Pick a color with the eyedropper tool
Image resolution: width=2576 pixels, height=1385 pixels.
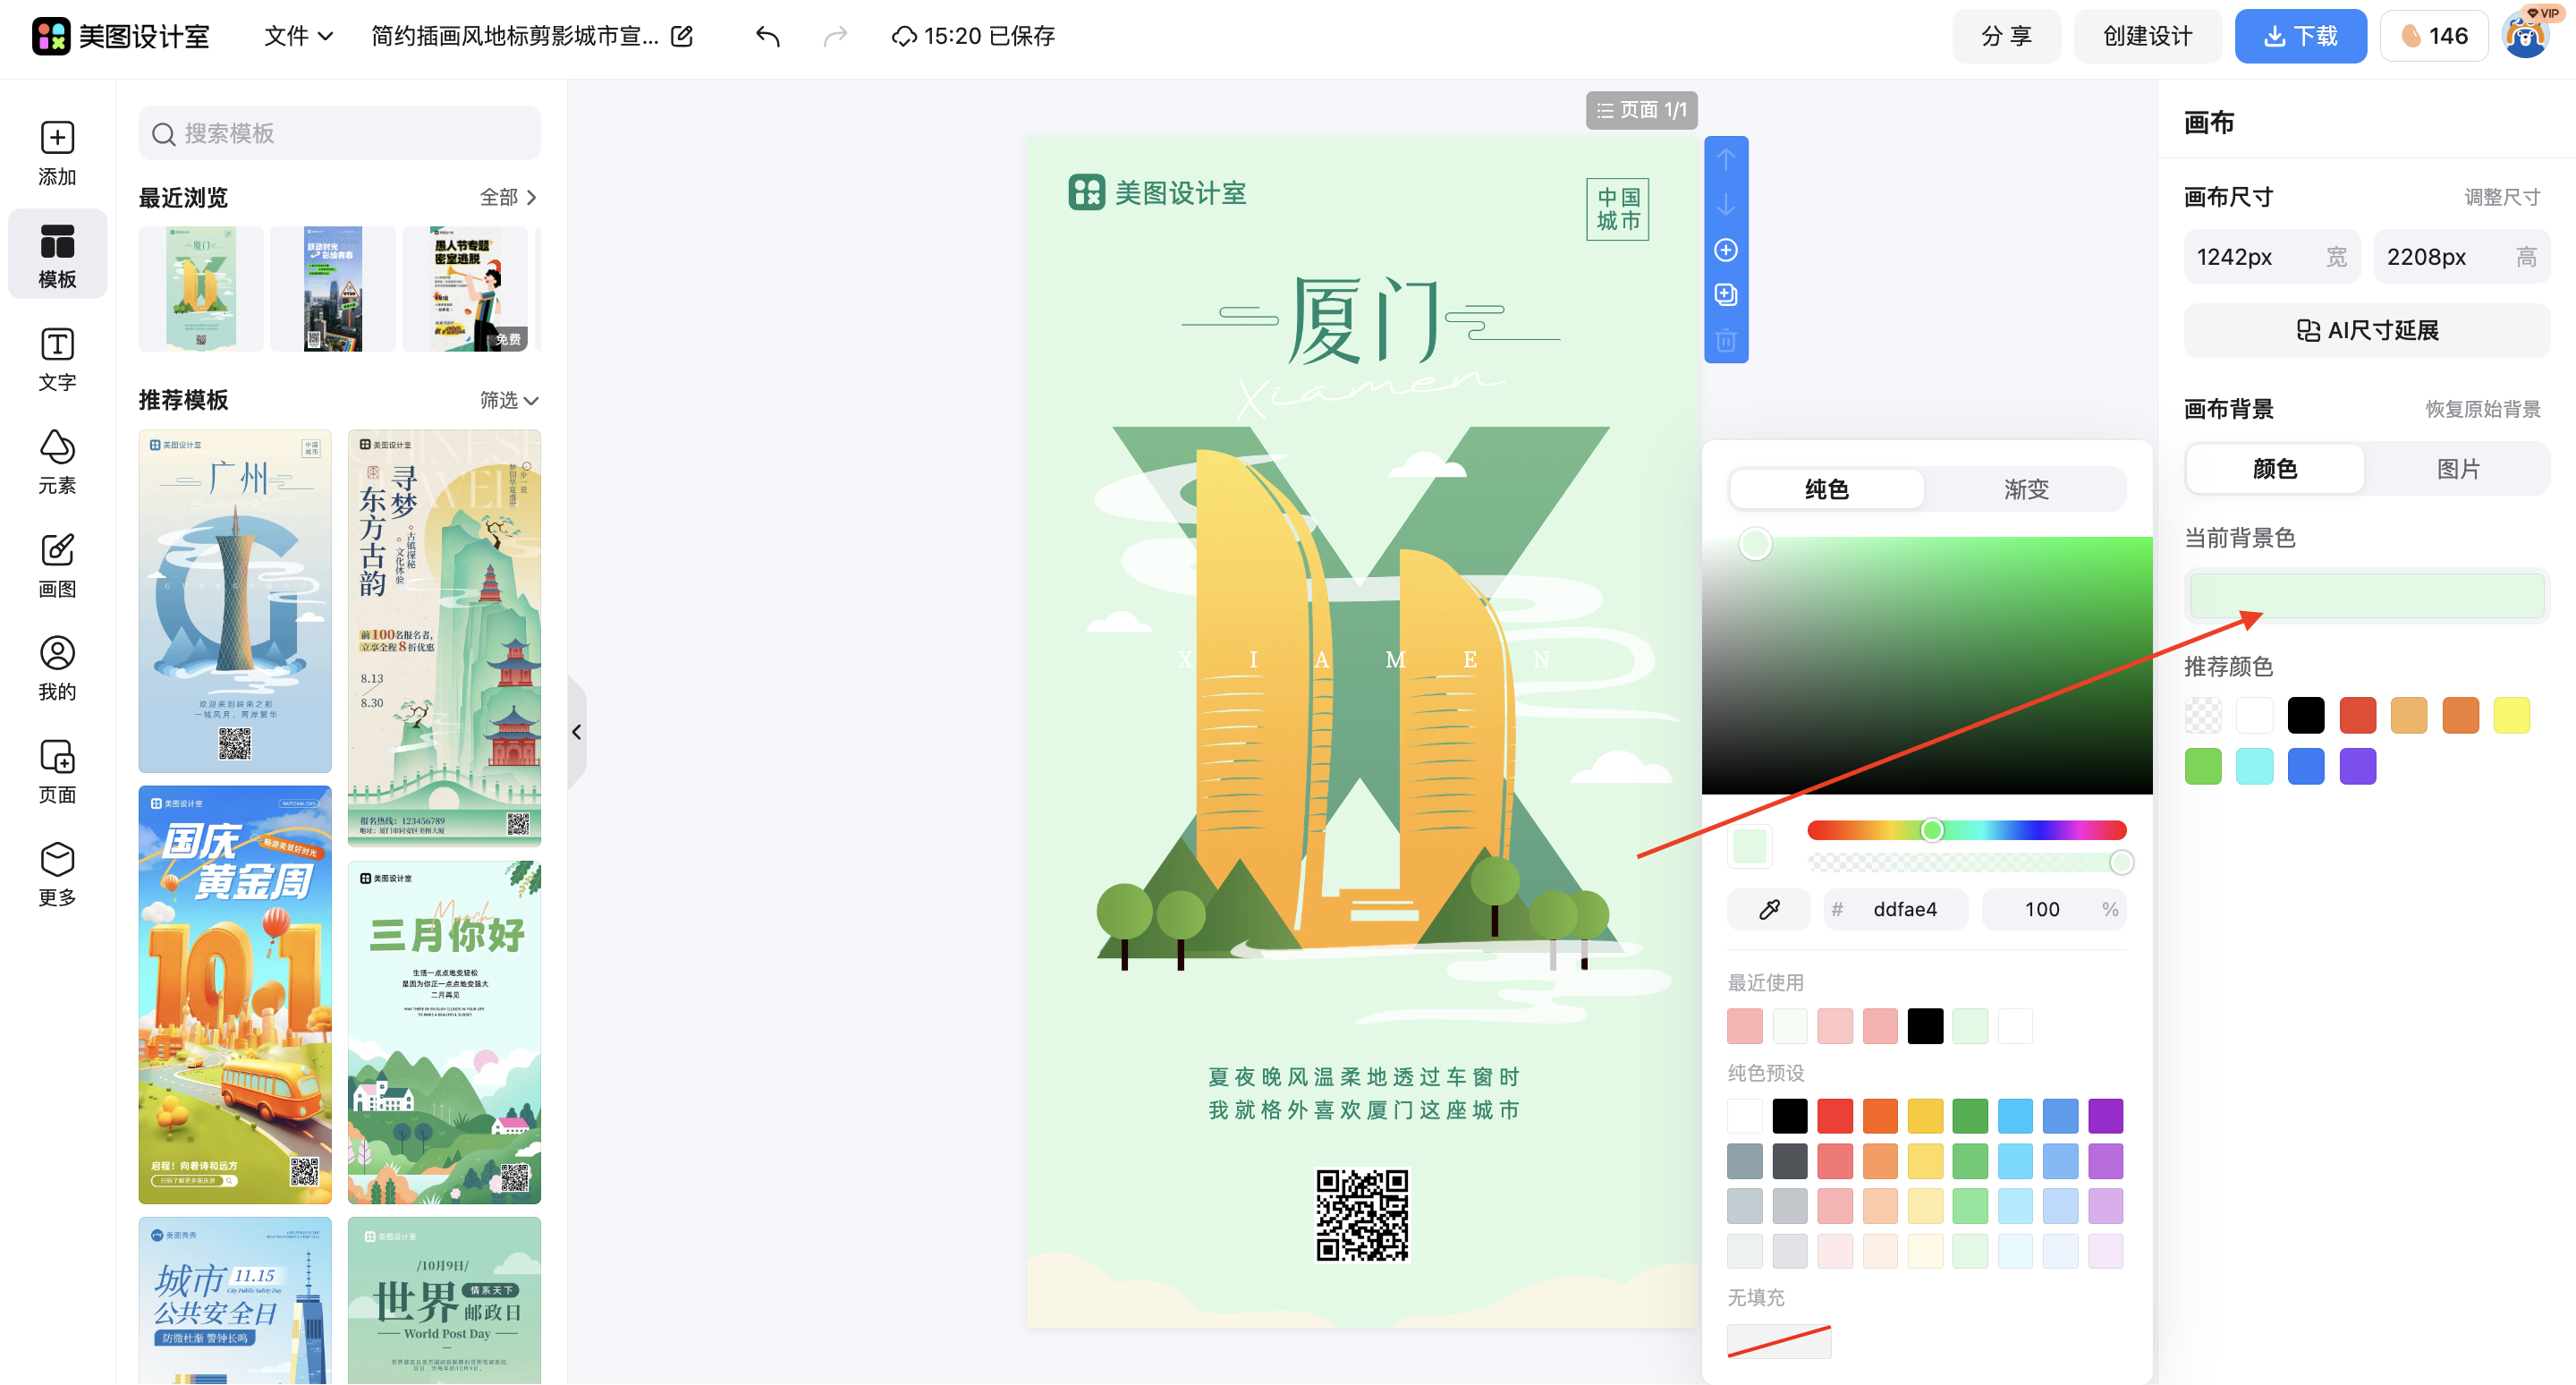pyautogui.click(x=1767, y=909)
